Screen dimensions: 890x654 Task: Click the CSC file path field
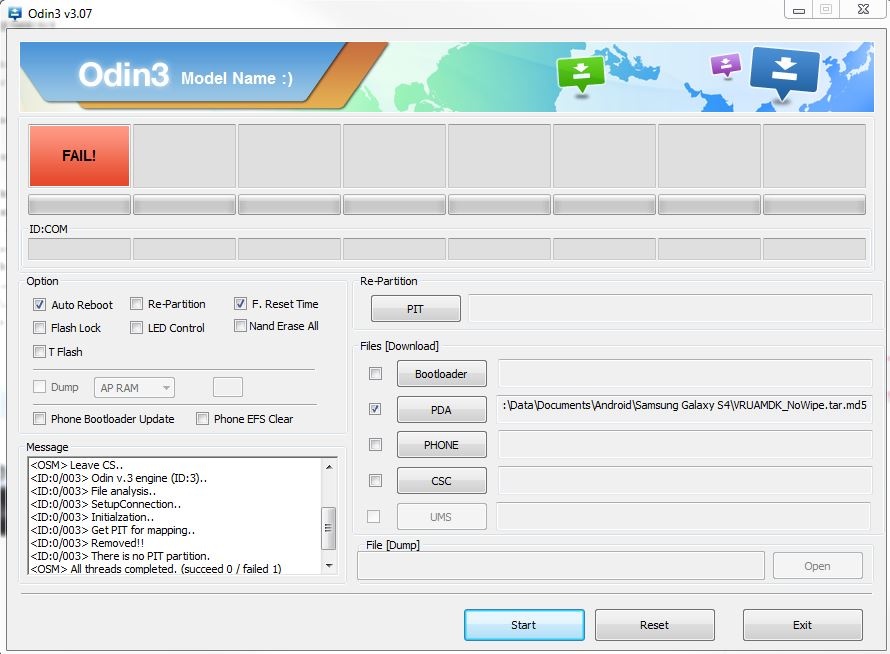tap(685, 480)
